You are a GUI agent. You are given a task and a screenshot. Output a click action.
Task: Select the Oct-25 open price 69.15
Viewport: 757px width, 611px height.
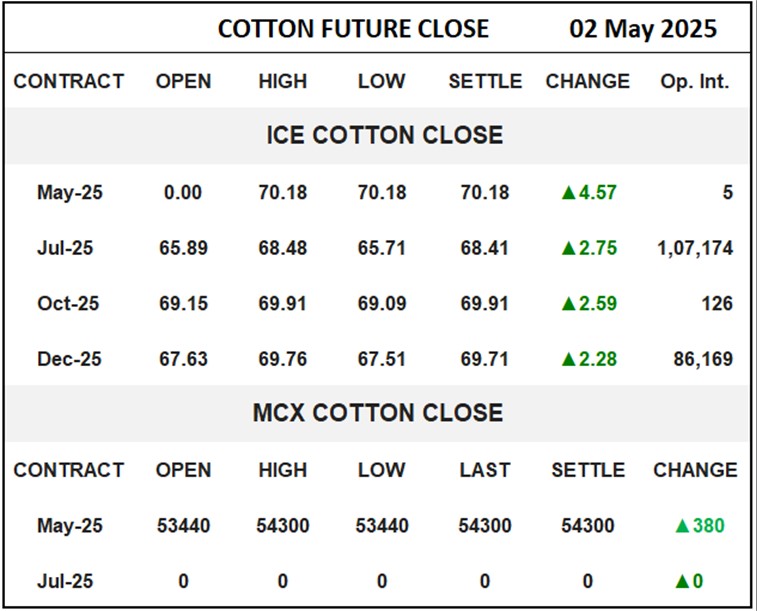click(182, 304)
